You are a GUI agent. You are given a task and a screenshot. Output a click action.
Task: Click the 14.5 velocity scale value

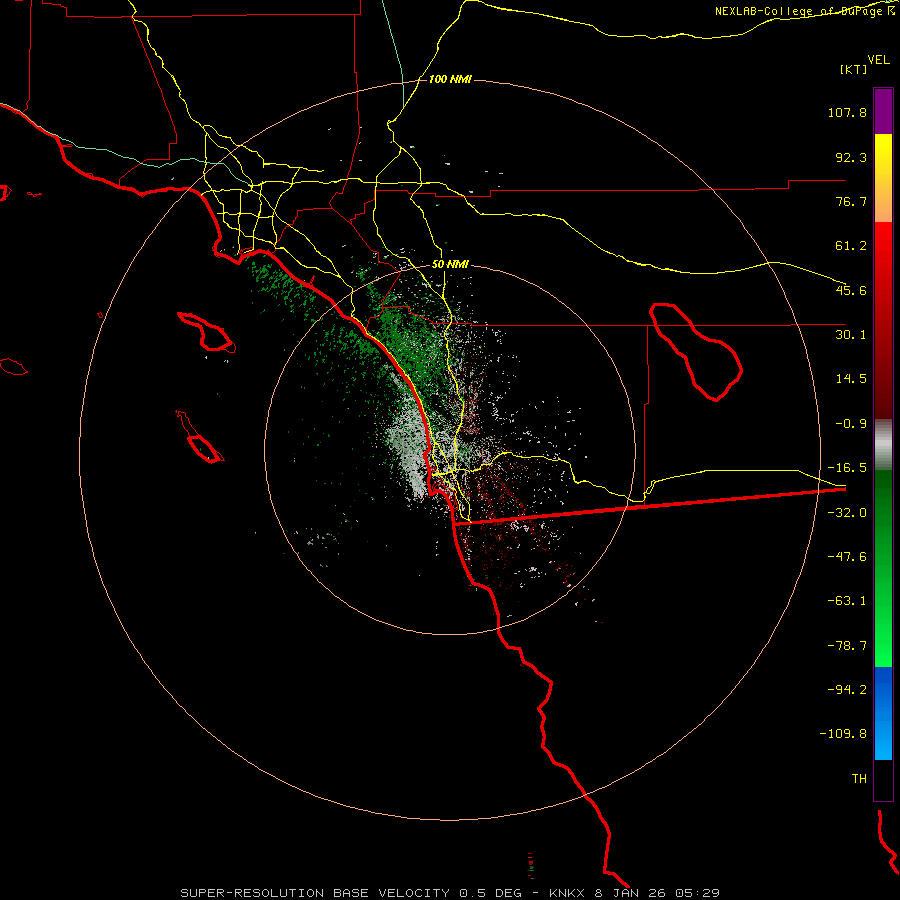coord(851,379)
